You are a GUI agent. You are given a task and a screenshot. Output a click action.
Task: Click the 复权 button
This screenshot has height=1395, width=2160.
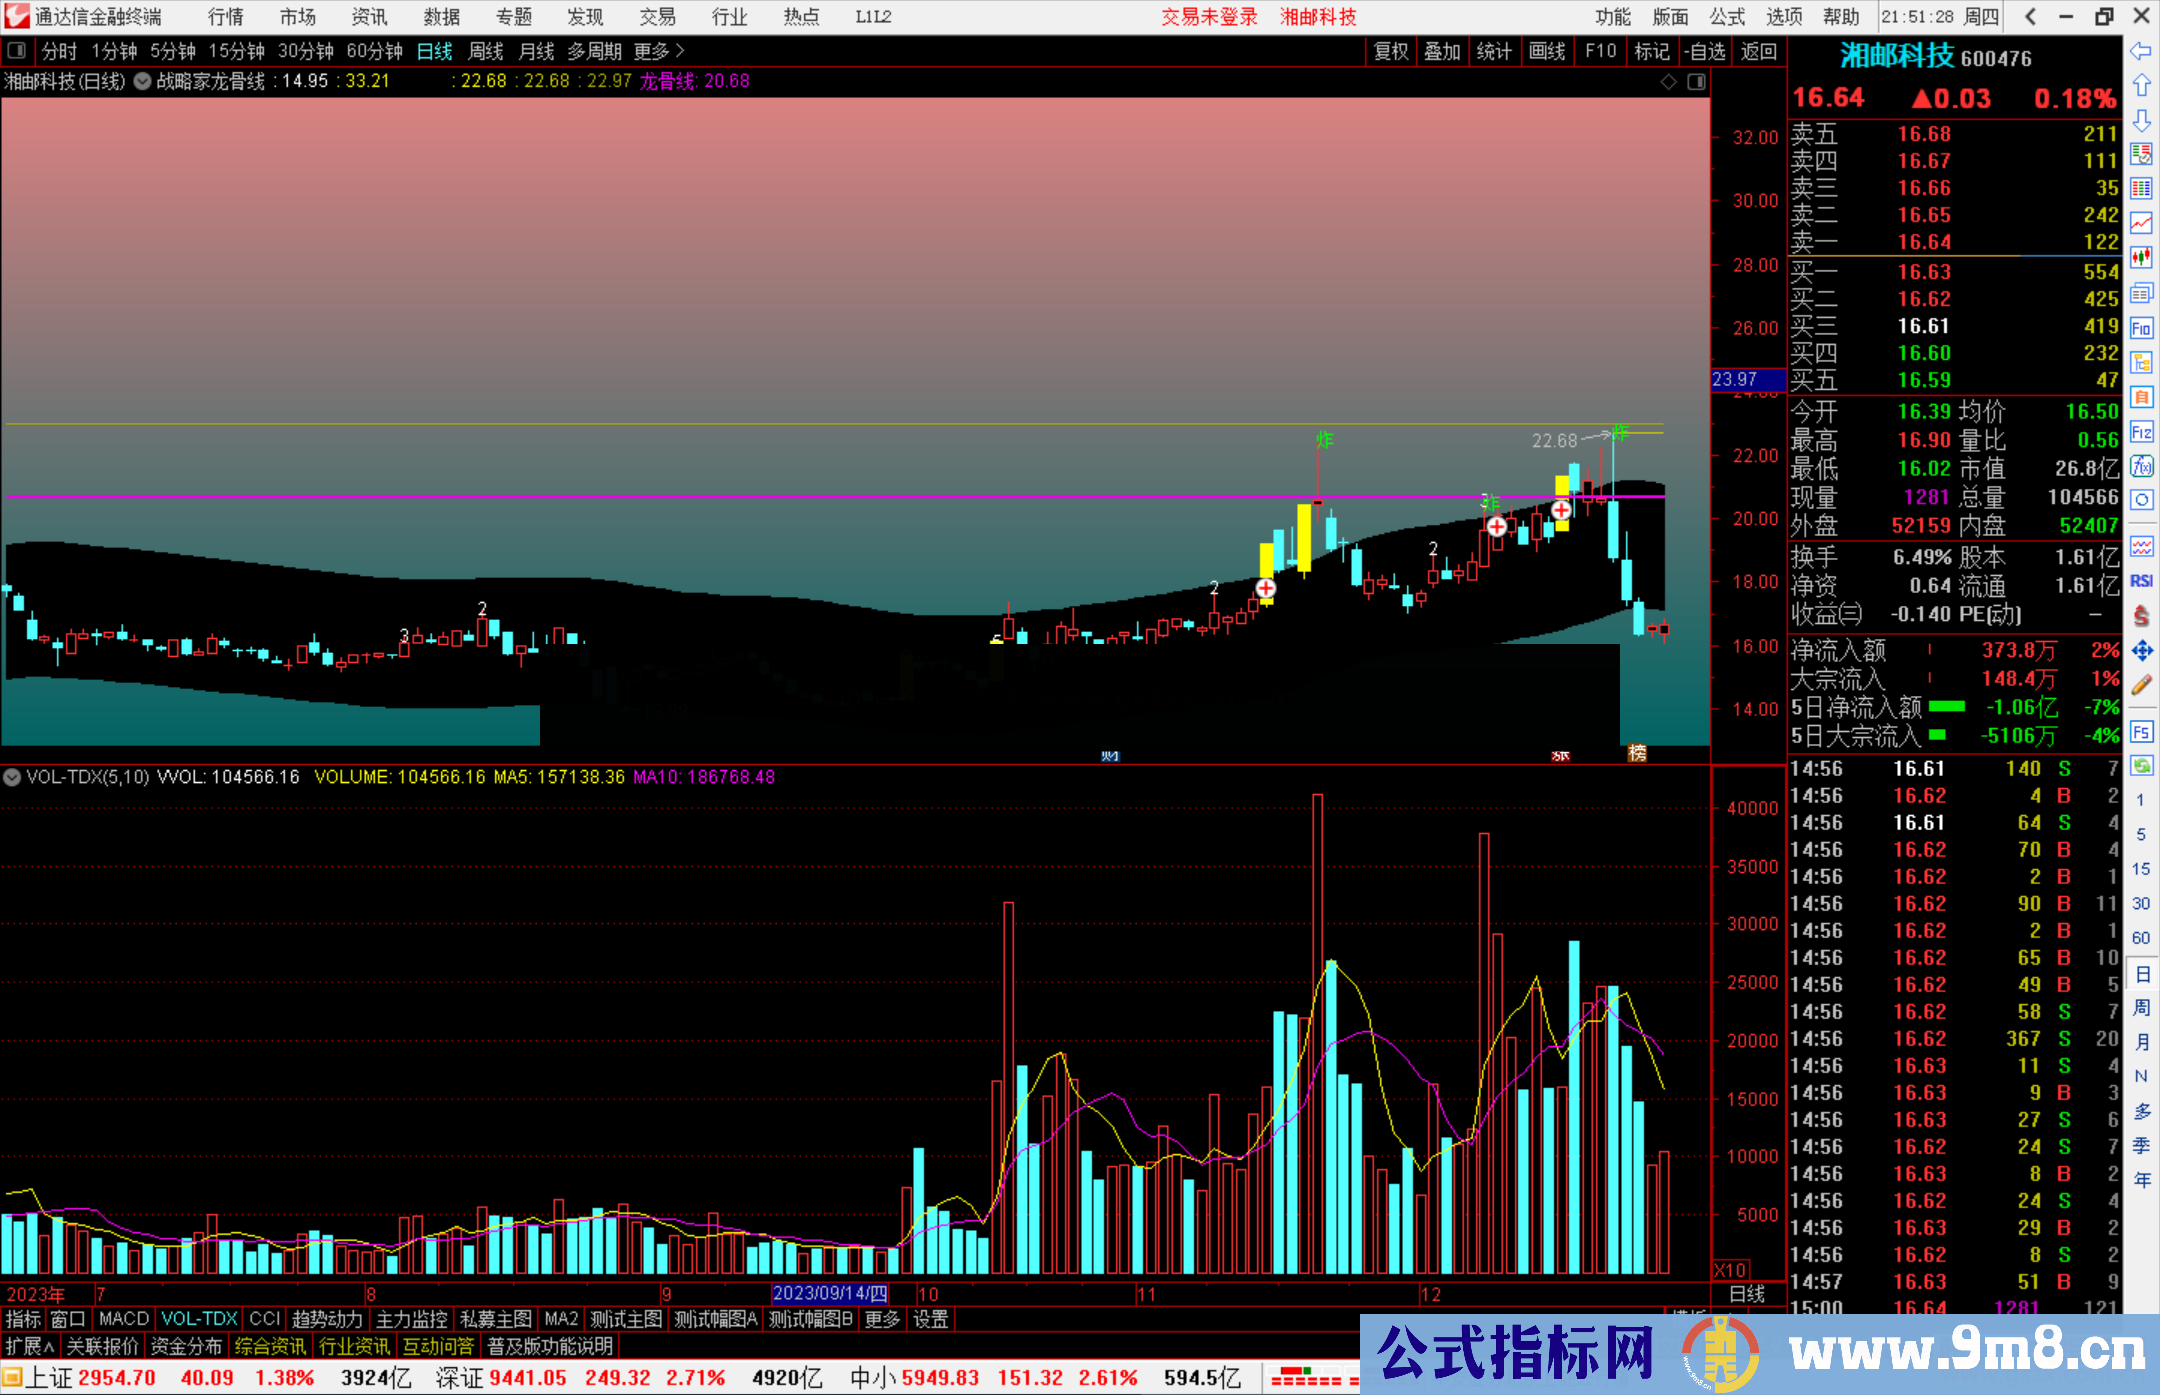(x=1390, y=51)
